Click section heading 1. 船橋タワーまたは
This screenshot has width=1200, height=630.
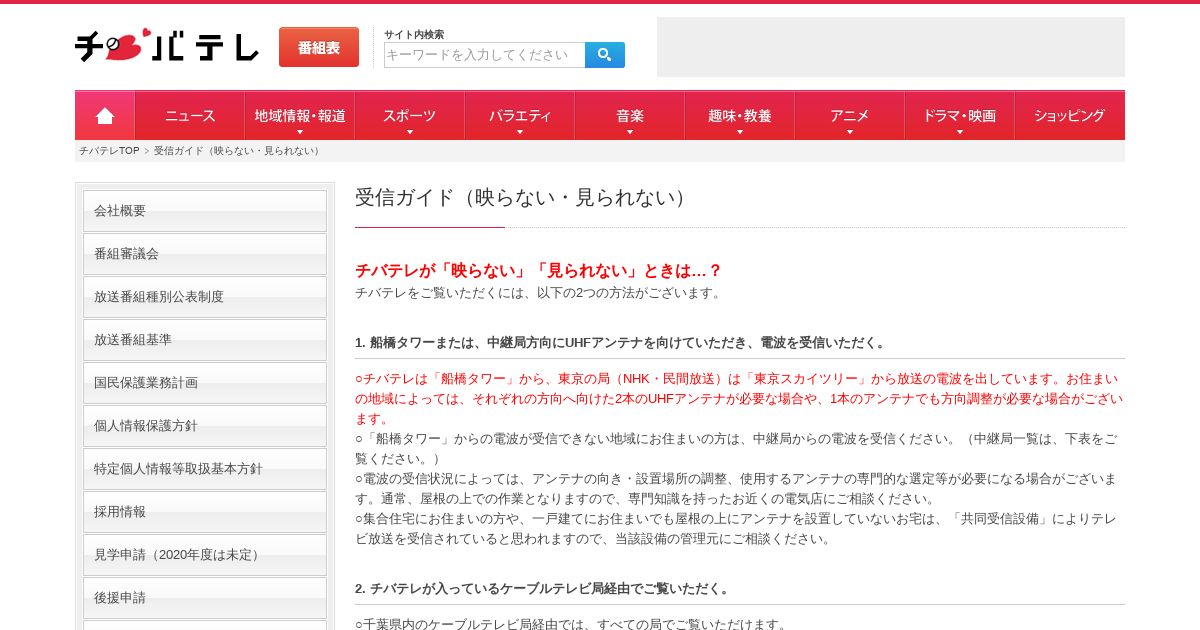pos(622,343)
